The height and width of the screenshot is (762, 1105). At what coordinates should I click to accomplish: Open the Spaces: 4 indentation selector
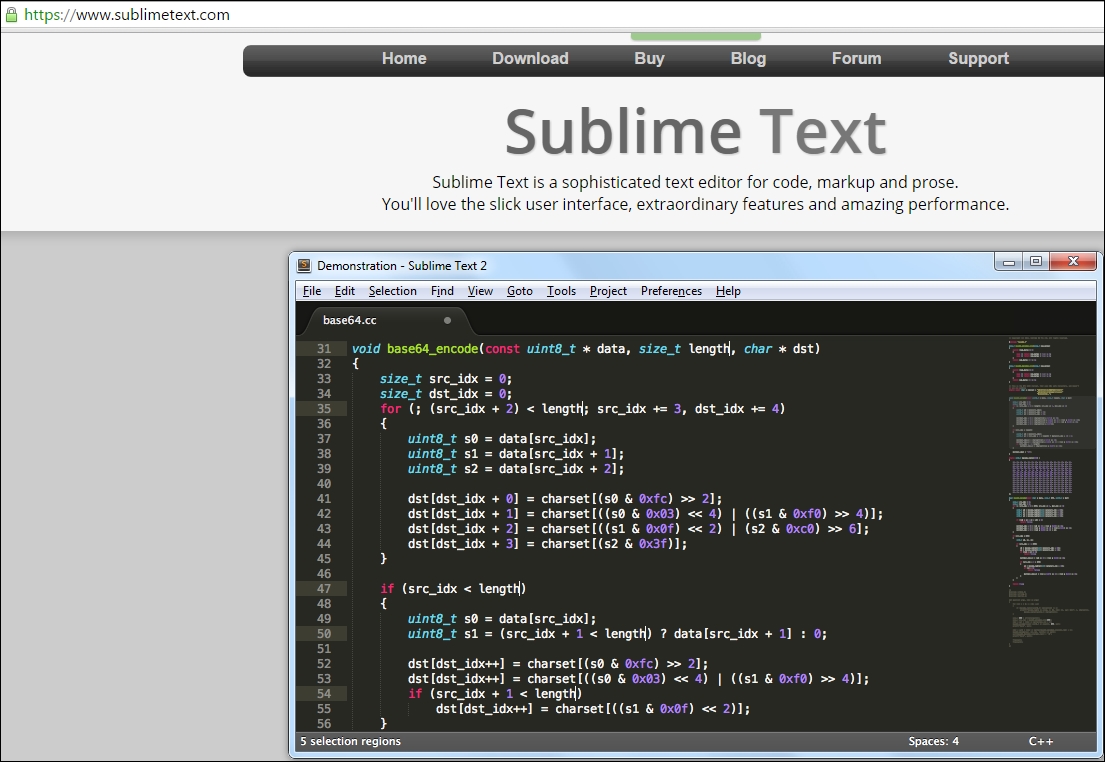click(933, 741)
